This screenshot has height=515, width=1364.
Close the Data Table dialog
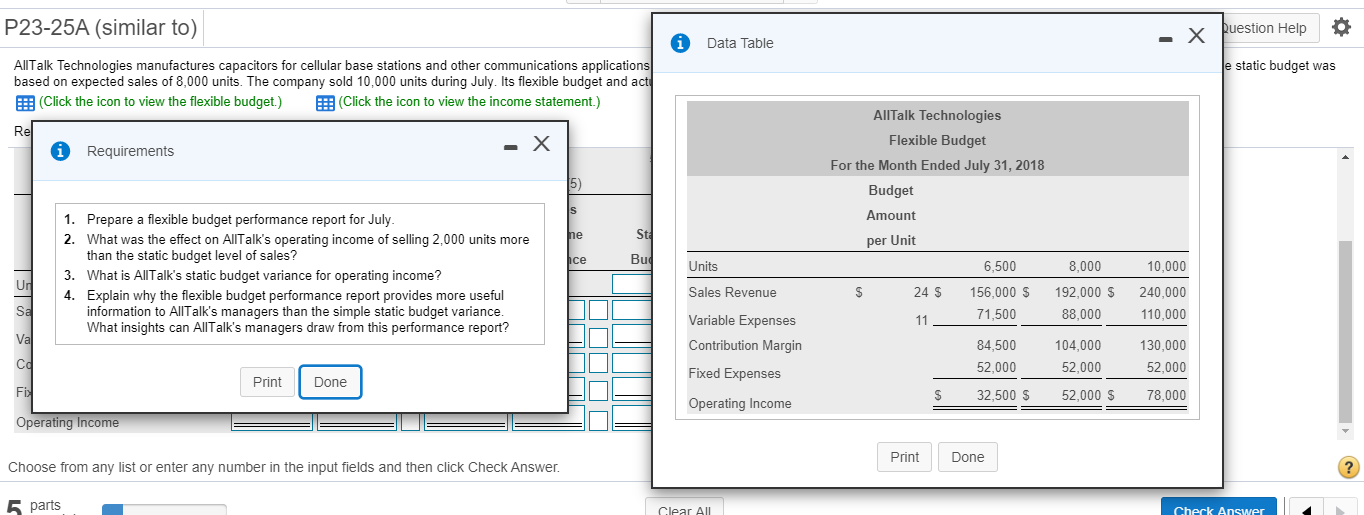point(1195,37)
